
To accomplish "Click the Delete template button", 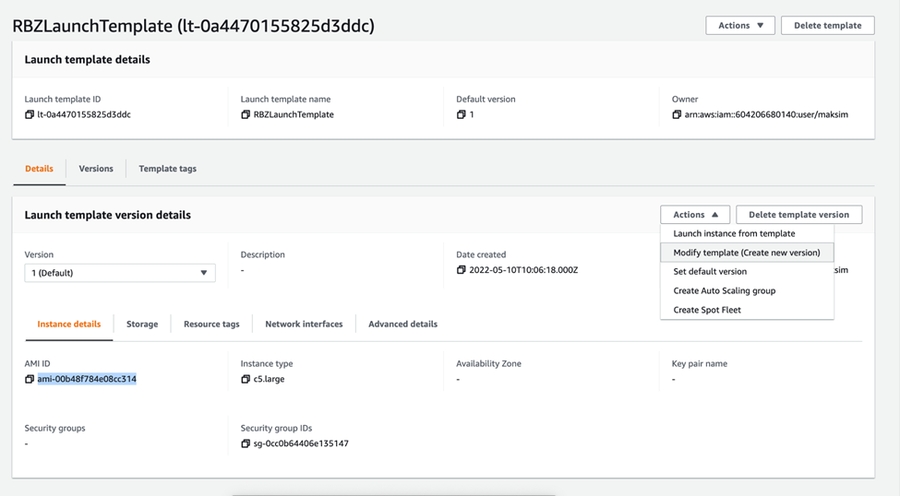I will pyautogui.click(x=827, y=25).
